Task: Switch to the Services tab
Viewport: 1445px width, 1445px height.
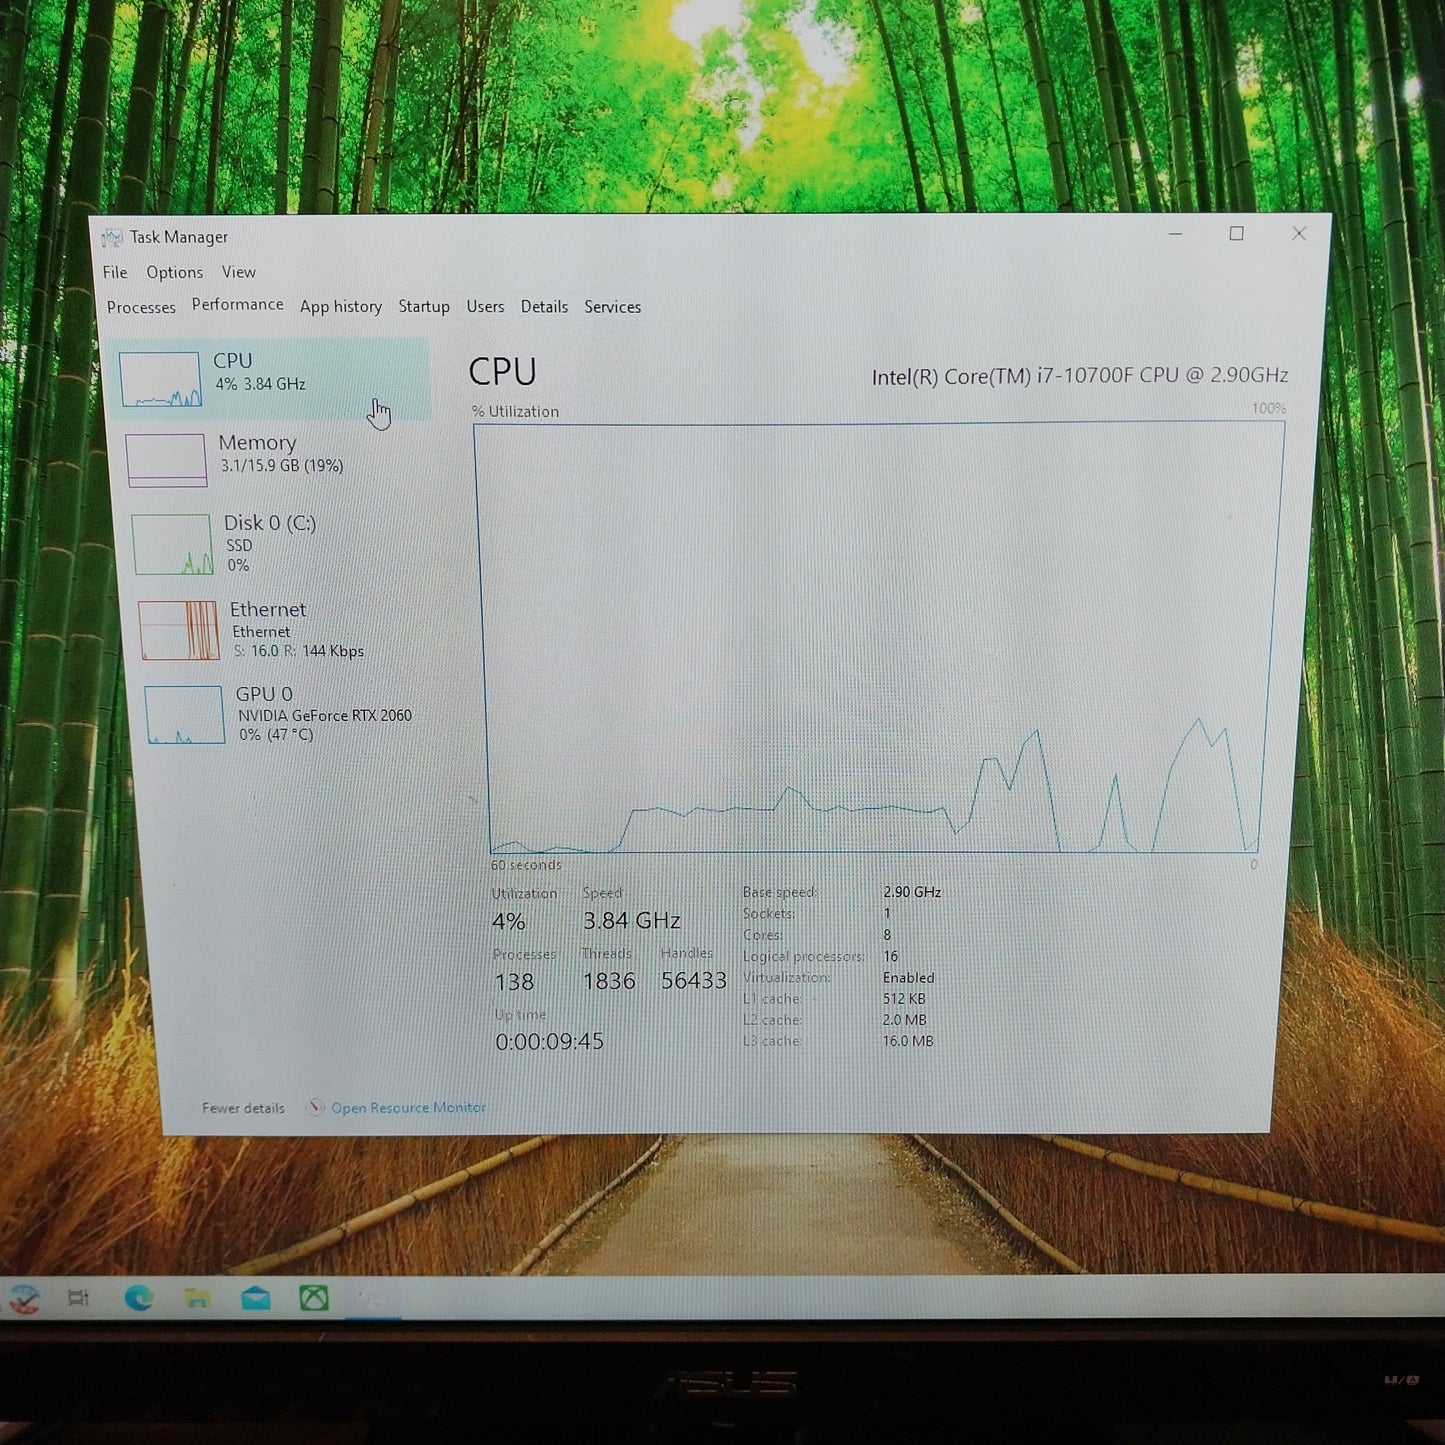Action: (x=612, y=306)
